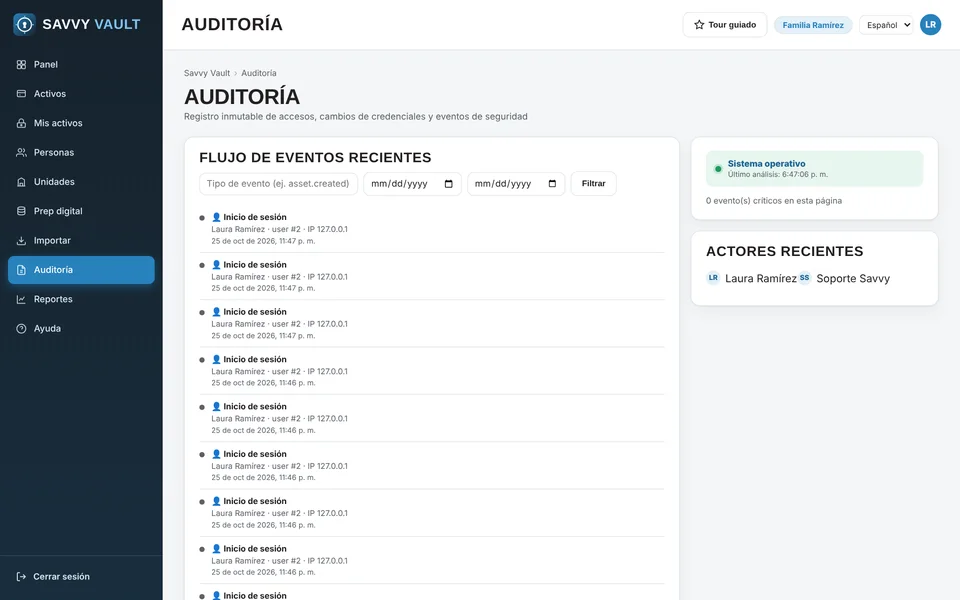Click the second mm/dd/yyyy date field
This screenshot has width=960, height=600.
click(x=516, y=184)
